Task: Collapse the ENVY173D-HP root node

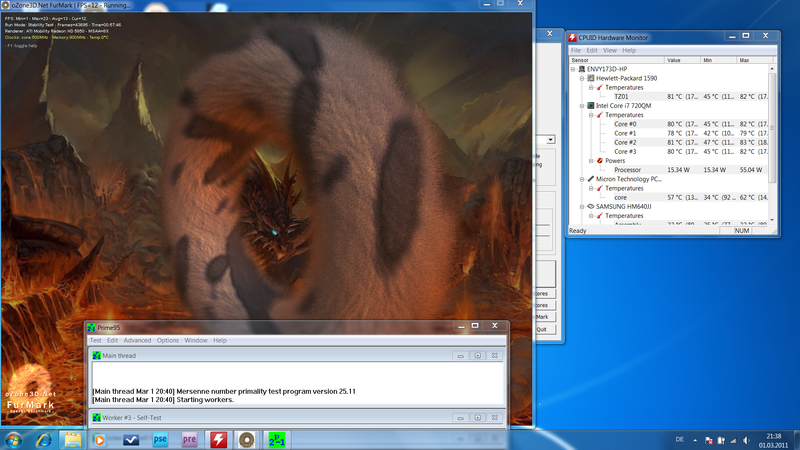Action: 573,69
